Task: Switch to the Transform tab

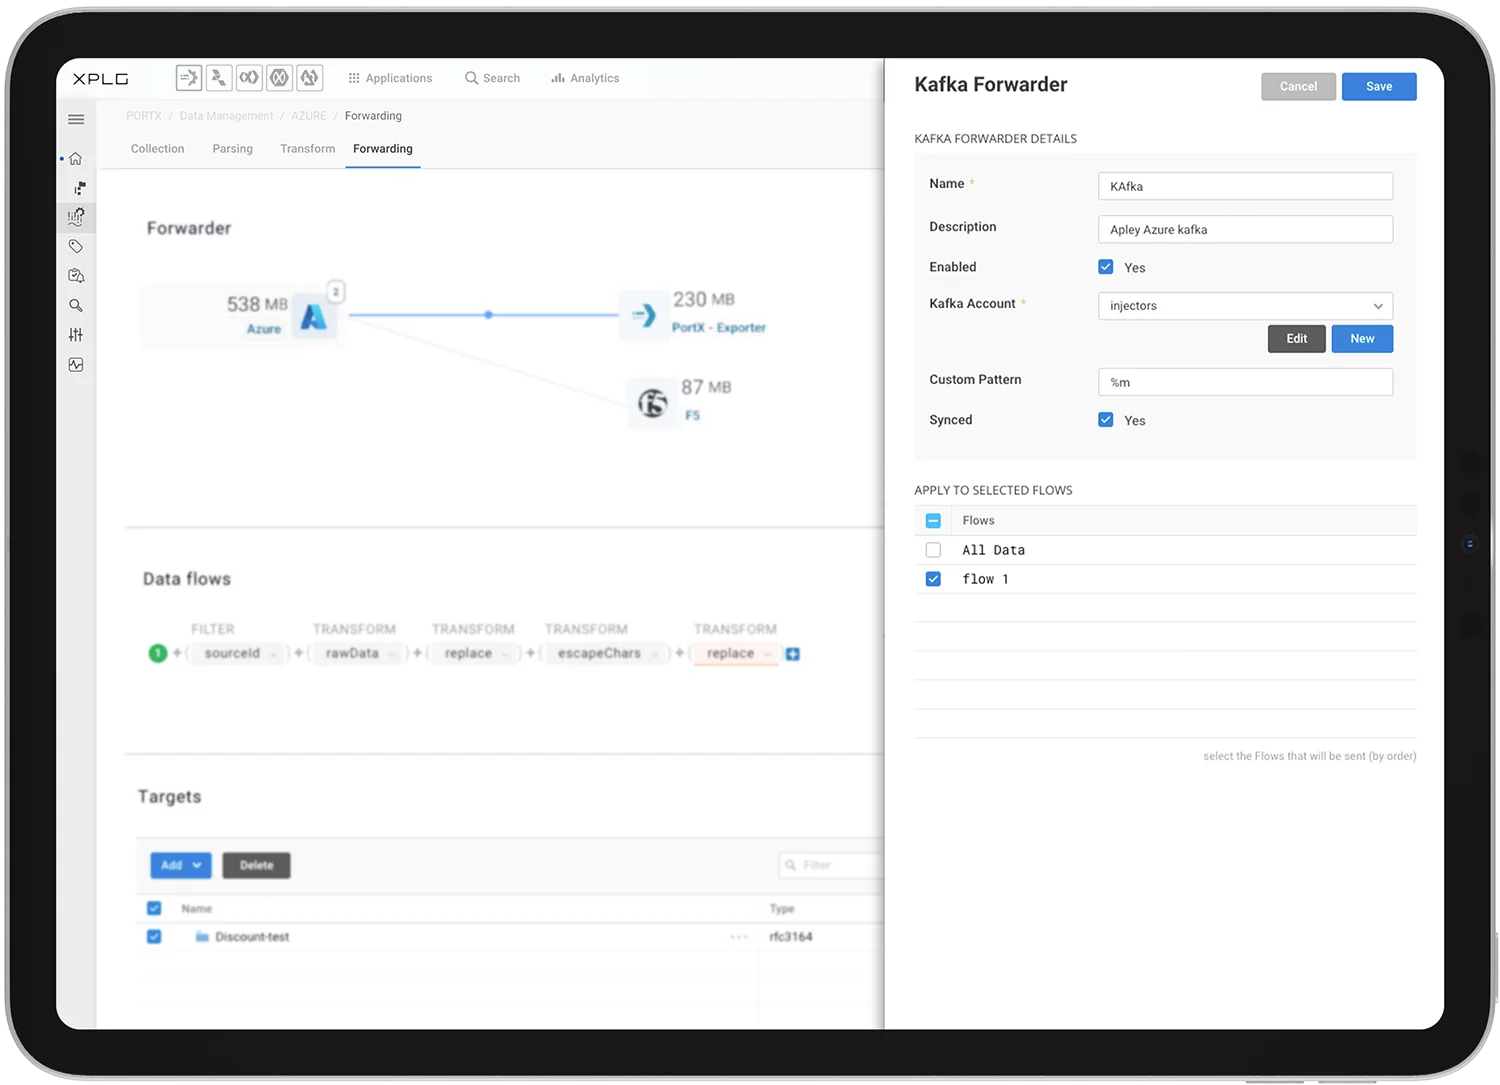Action: pos(308,149)
